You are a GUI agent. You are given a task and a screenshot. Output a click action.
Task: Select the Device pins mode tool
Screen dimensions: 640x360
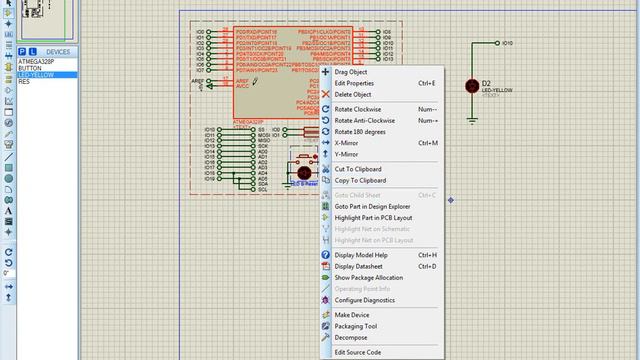point(8,90)
